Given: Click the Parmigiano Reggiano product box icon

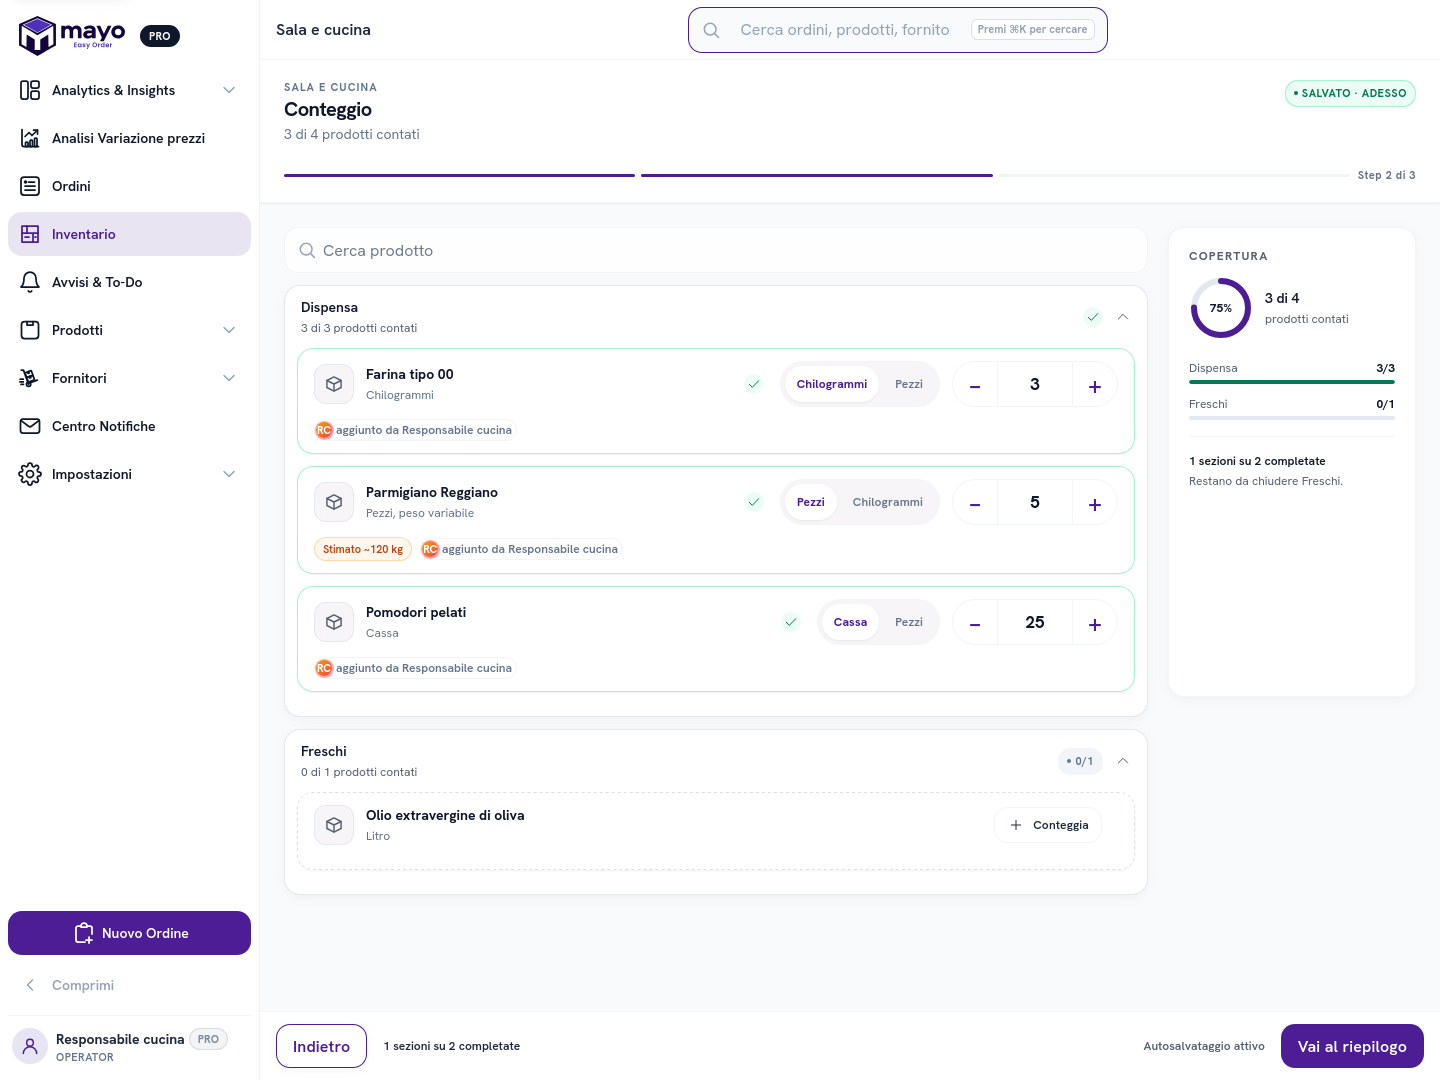Looking at the screenshot, I should [334, 502].
